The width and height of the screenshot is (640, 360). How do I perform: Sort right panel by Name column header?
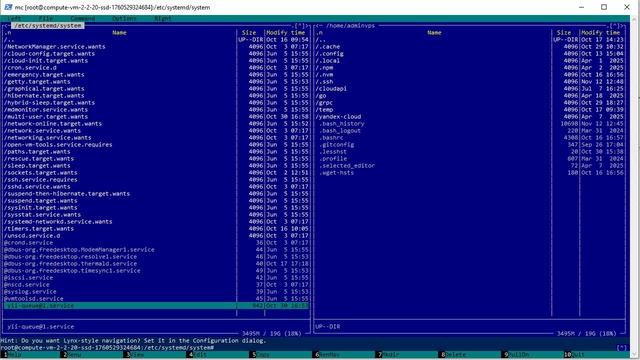[x=434, y=33]
